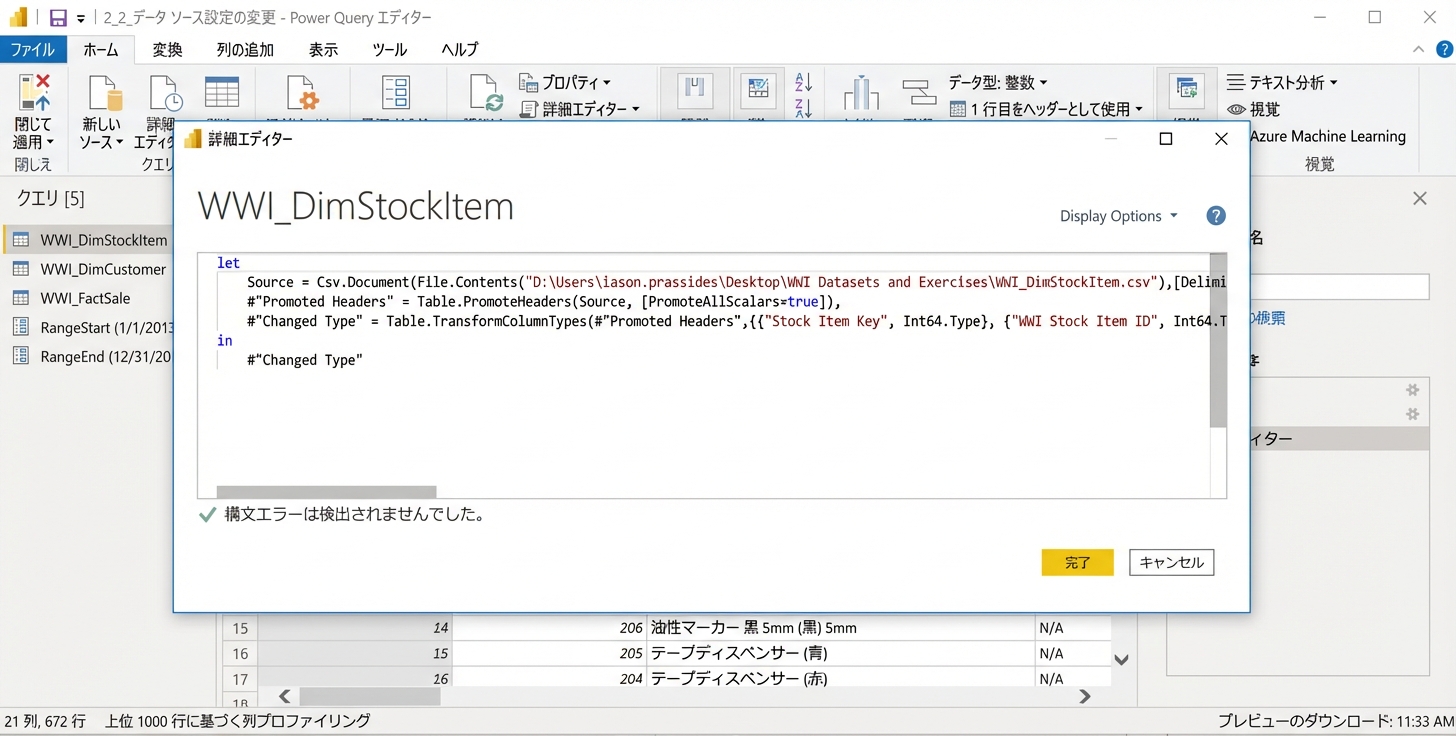Click the Close & Apply (閉じて適用) icon

33,92
